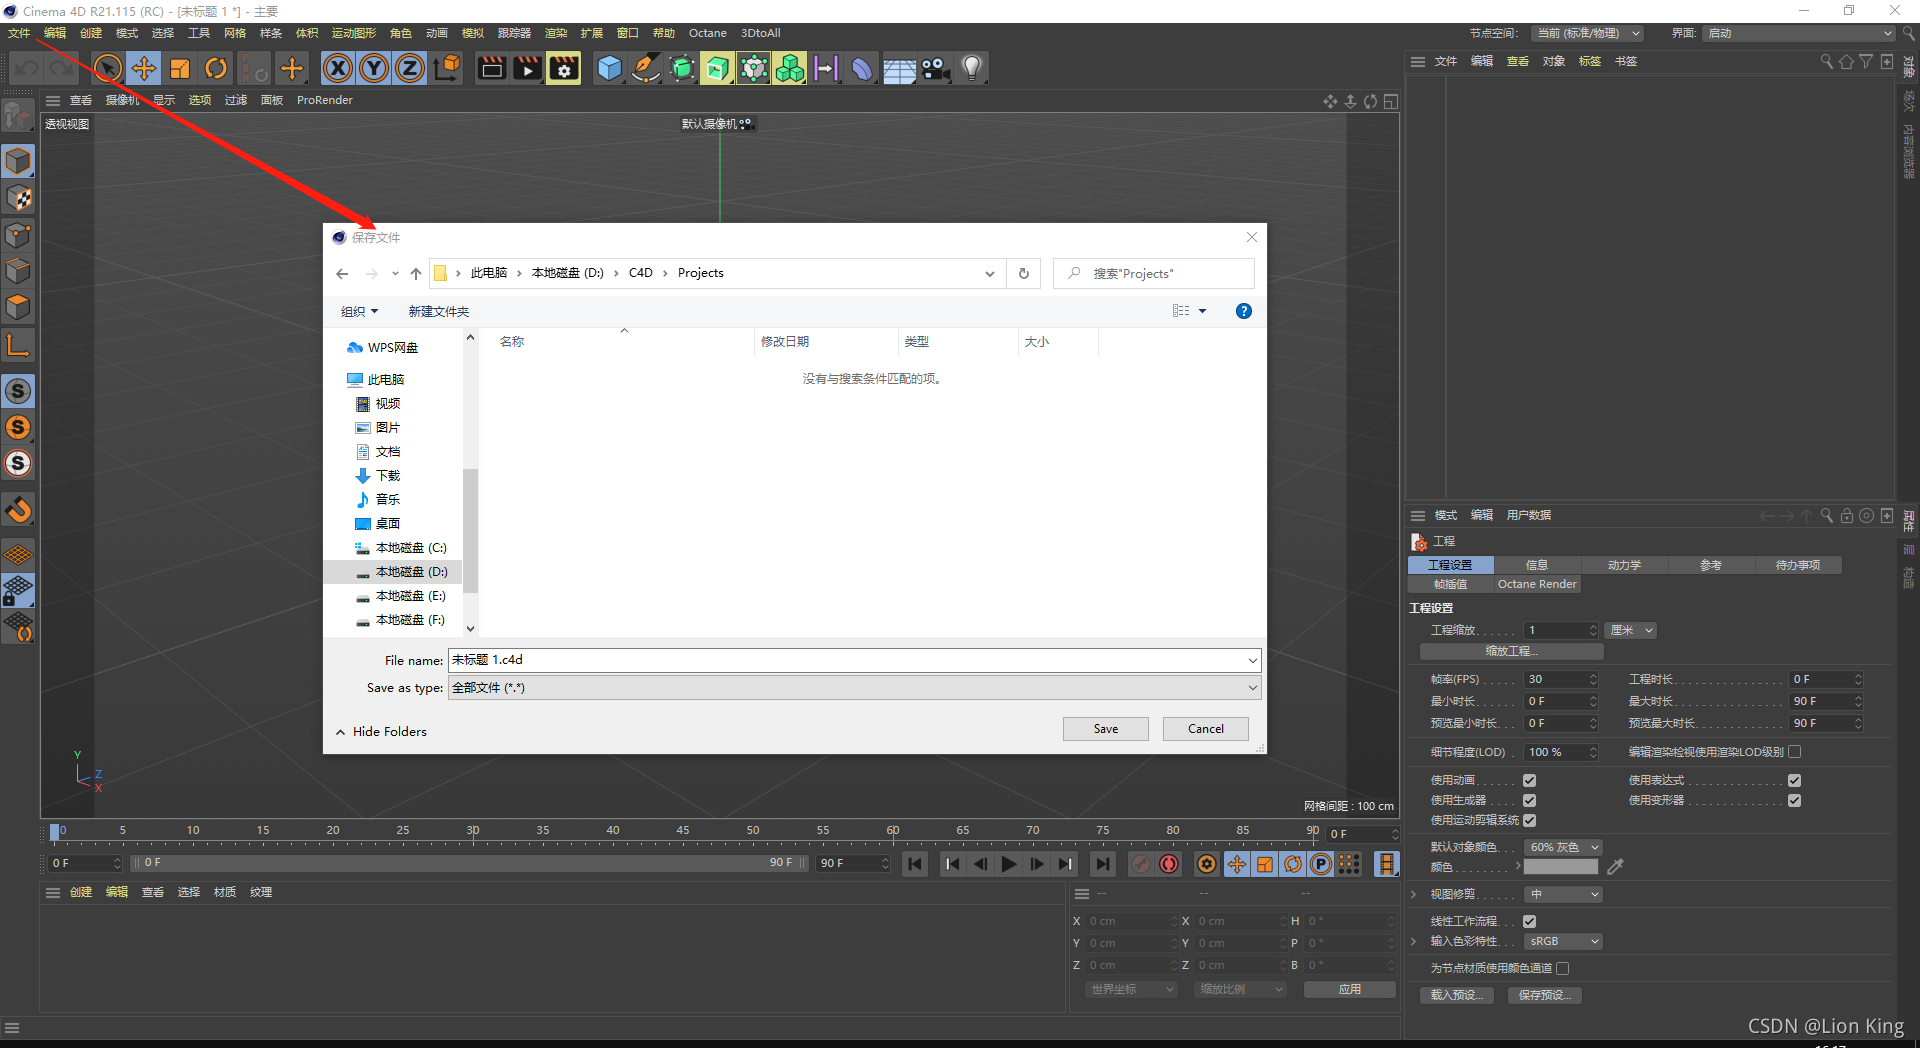The width and height of the screenshot is (1920, 1048).
Task: Open the 默认对象颜色 dropdown
Action: (x=1562, y=846)
